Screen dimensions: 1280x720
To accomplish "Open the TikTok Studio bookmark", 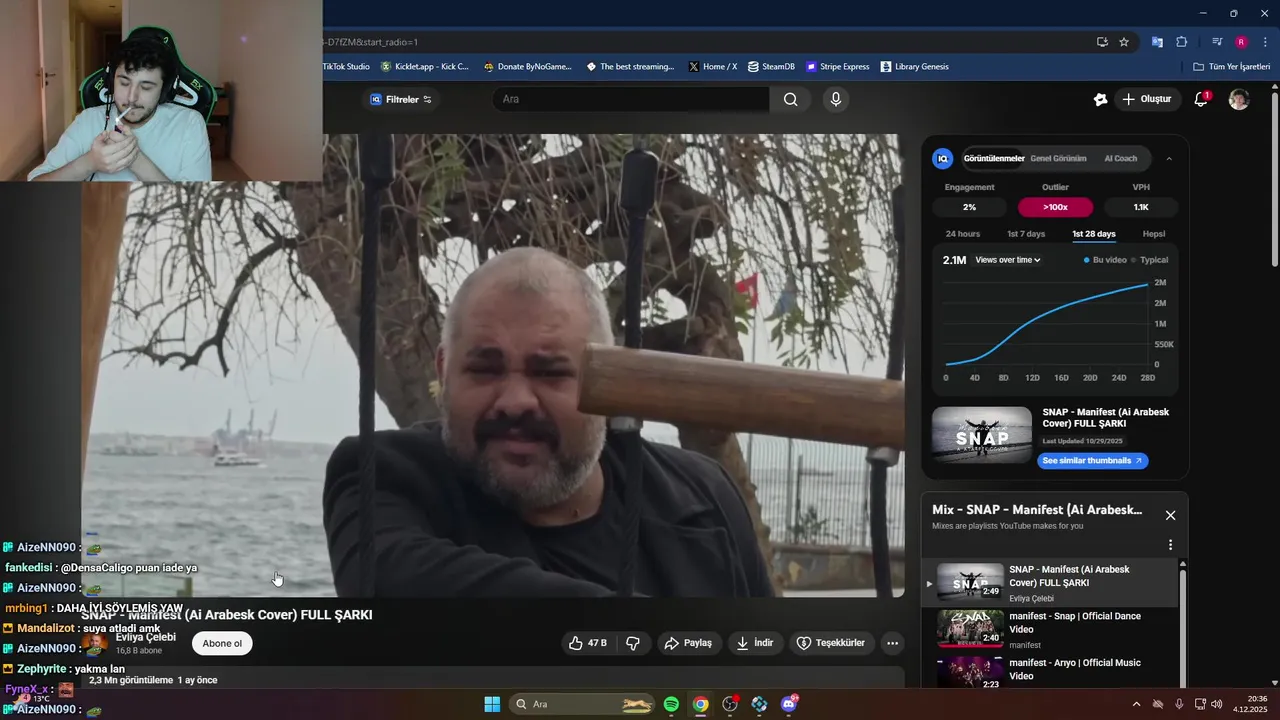I will pos(346,67).
